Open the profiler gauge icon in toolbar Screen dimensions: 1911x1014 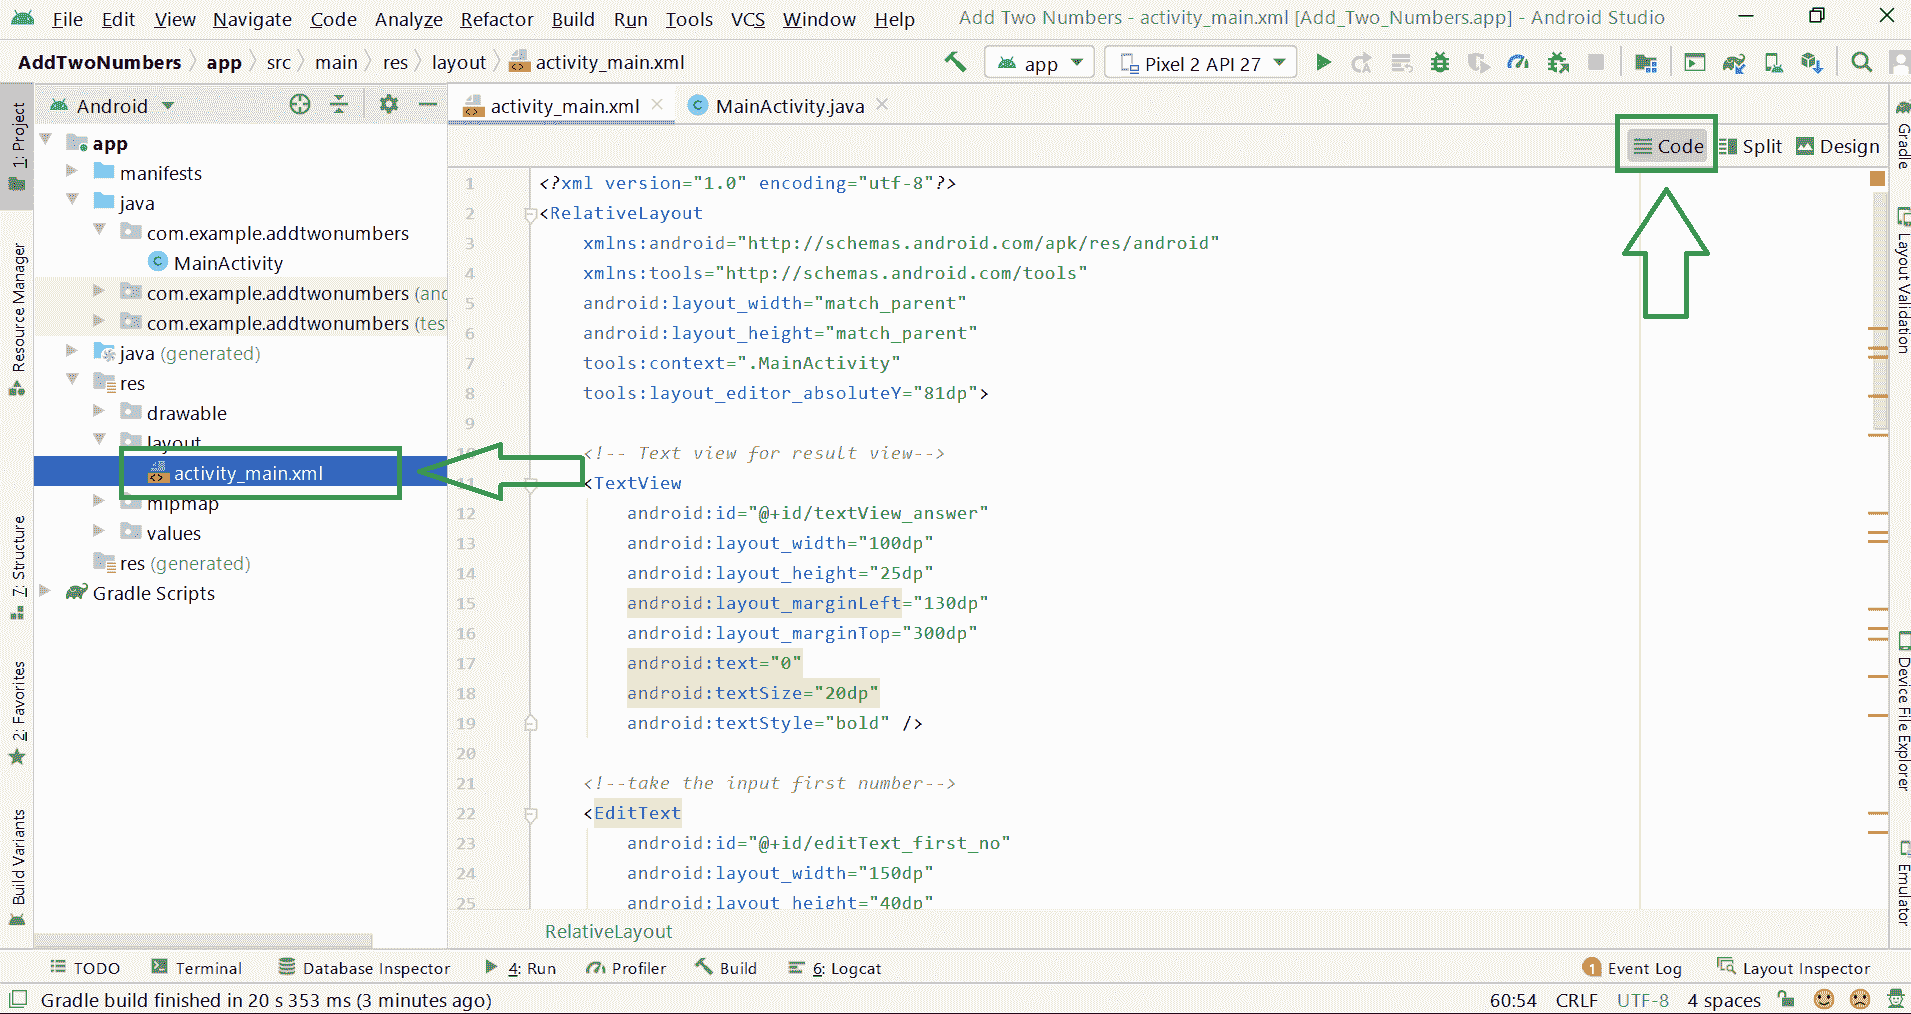coord(1518,63)
